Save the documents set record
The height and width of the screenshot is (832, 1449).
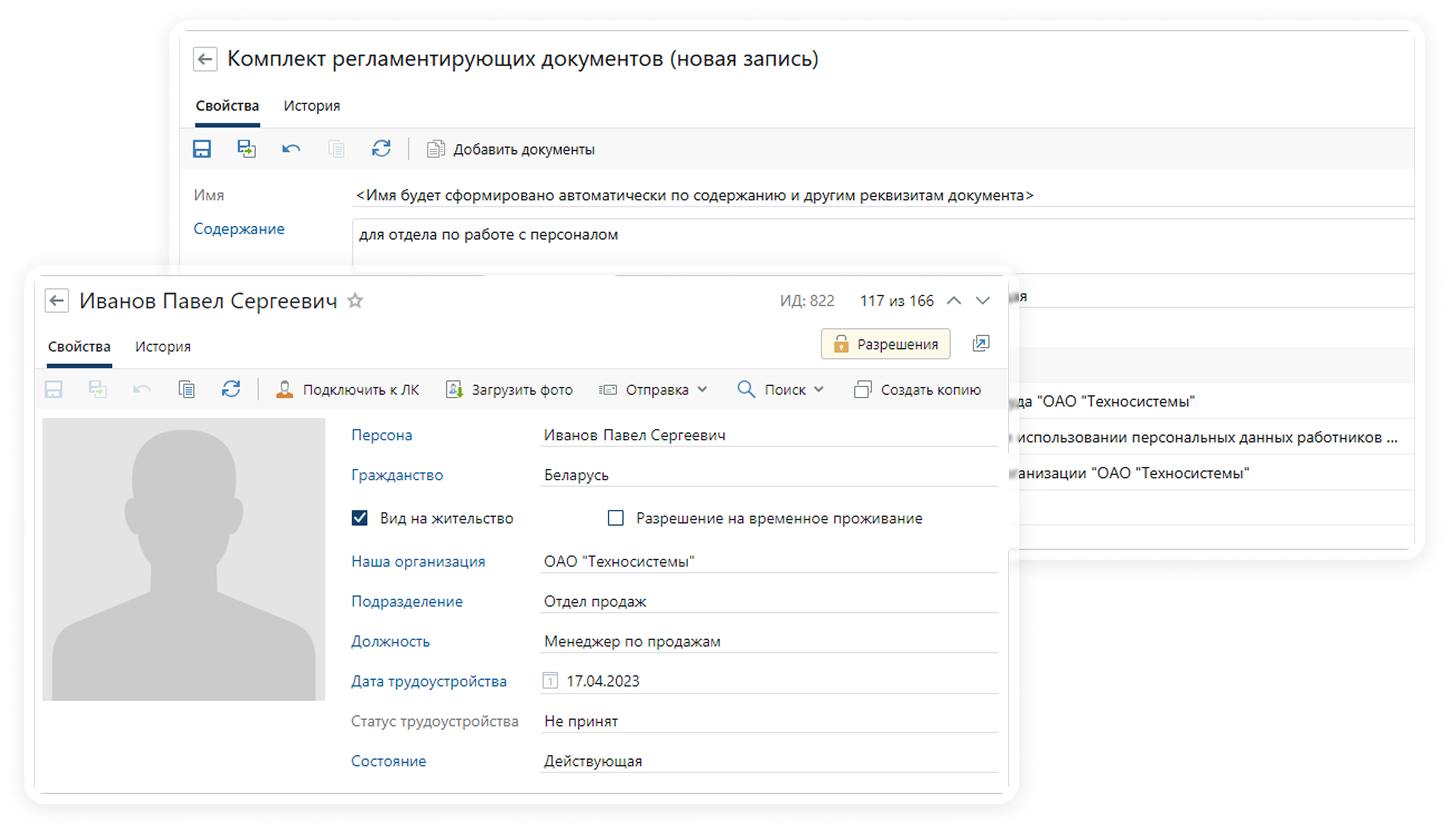[x=202, y=149]
